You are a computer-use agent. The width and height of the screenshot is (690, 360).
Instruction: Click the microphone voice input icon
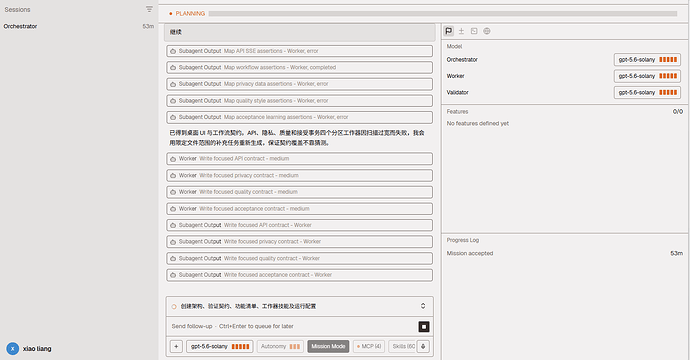click(423, 346)
